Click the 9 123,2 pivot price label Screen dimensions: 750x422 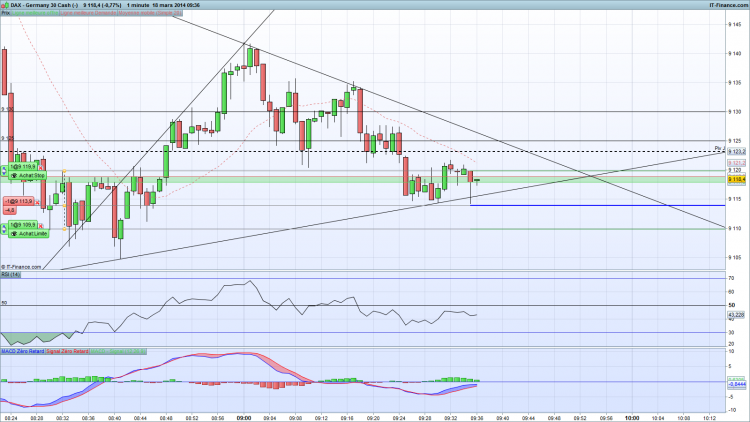[737, 151]
